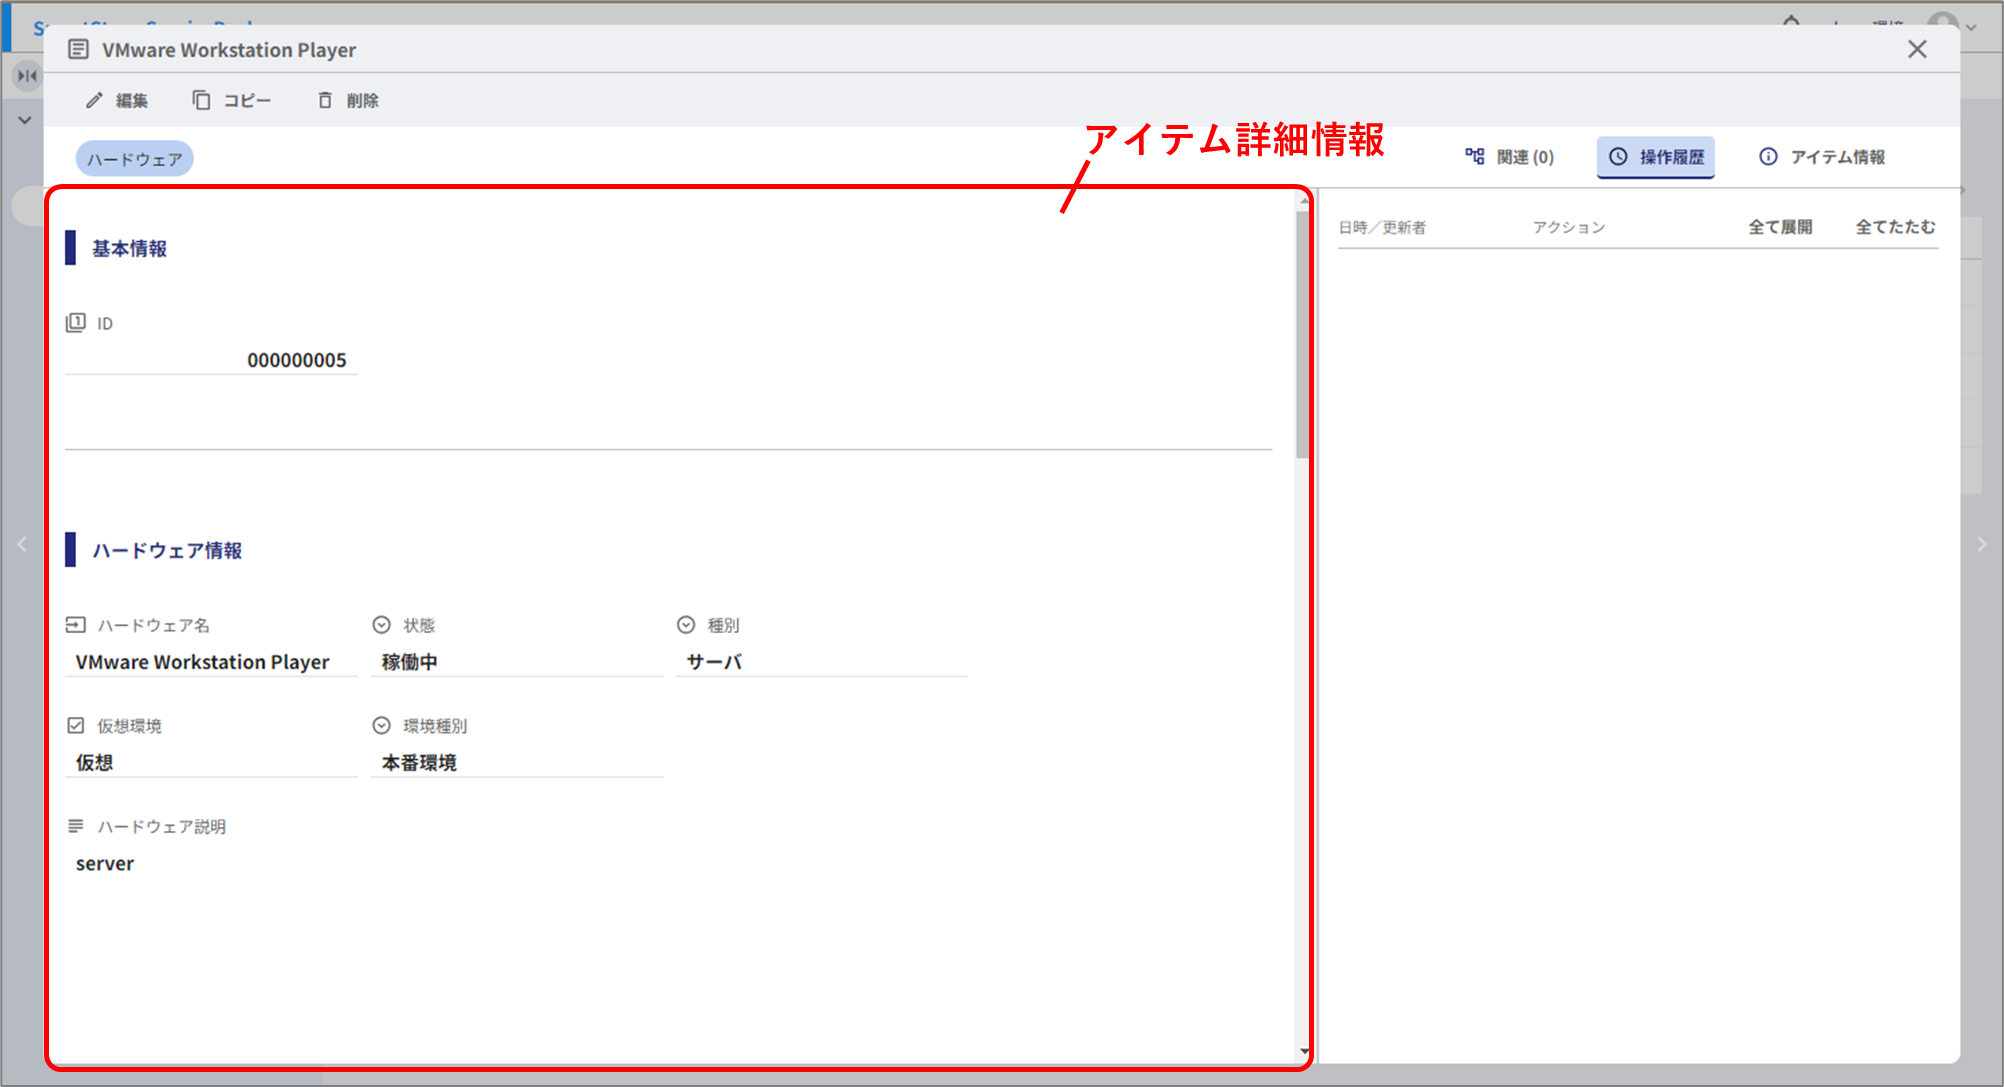The width and height of the screenshot is (2004, 1087).
Task: Click the 仮想 value field
Action: coord(211,762)
